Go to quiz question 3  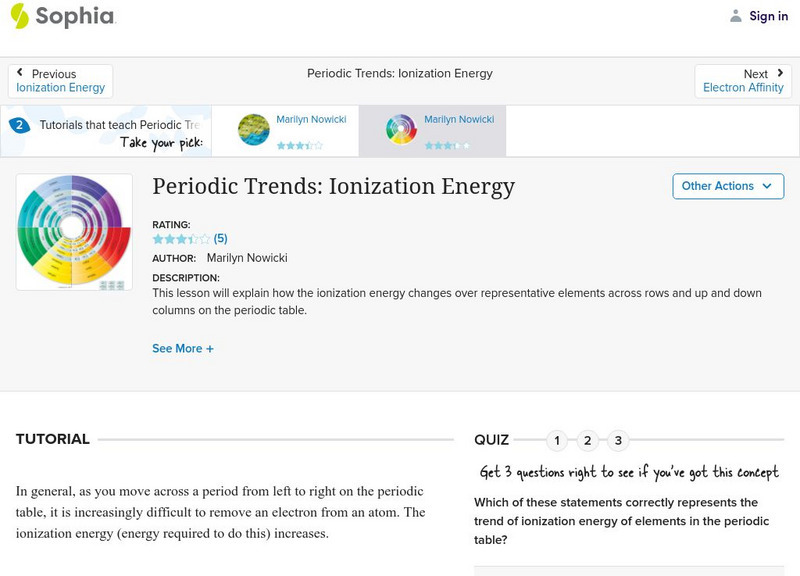(619, 441)
